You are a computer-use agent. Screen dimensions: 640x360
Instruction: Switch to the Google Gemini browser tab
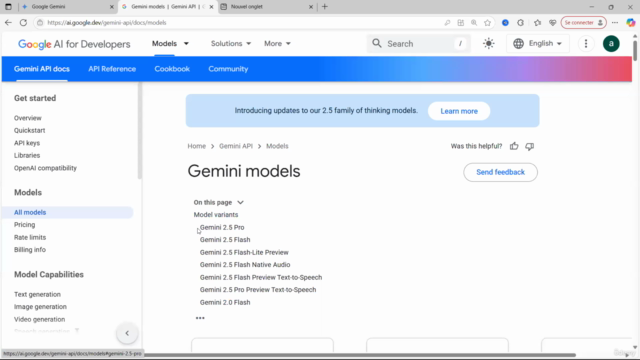point(68,7)
